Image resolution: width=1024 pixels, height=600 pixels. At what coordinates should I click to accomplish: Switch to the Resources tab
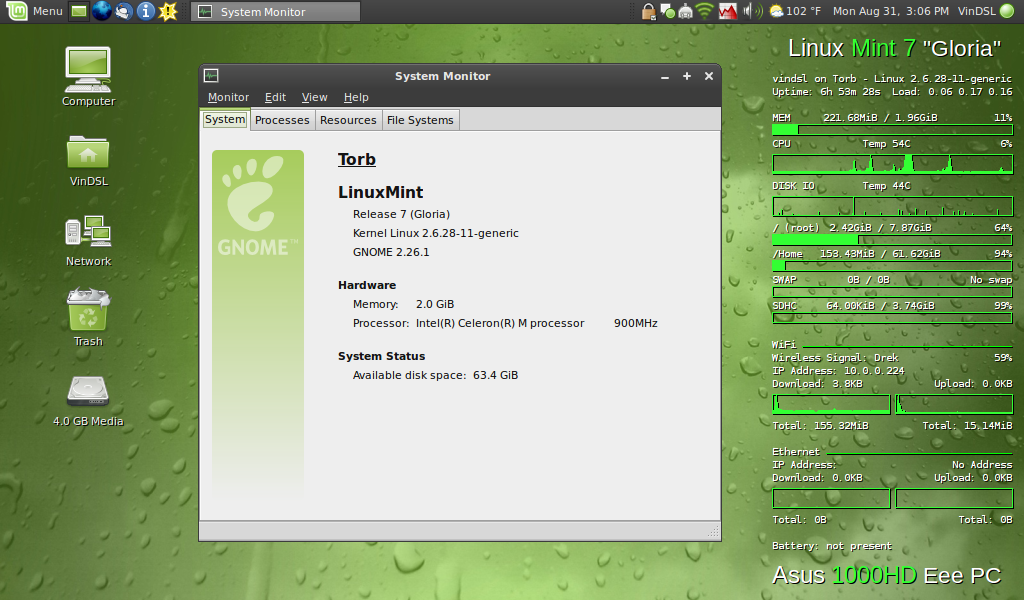coord(348,120)
